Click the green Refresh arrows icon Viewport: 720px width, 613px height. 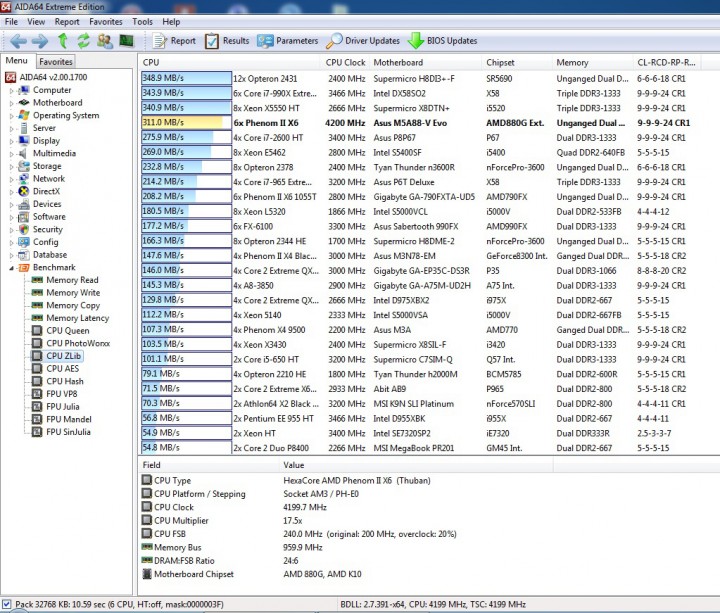coord(84,41)
